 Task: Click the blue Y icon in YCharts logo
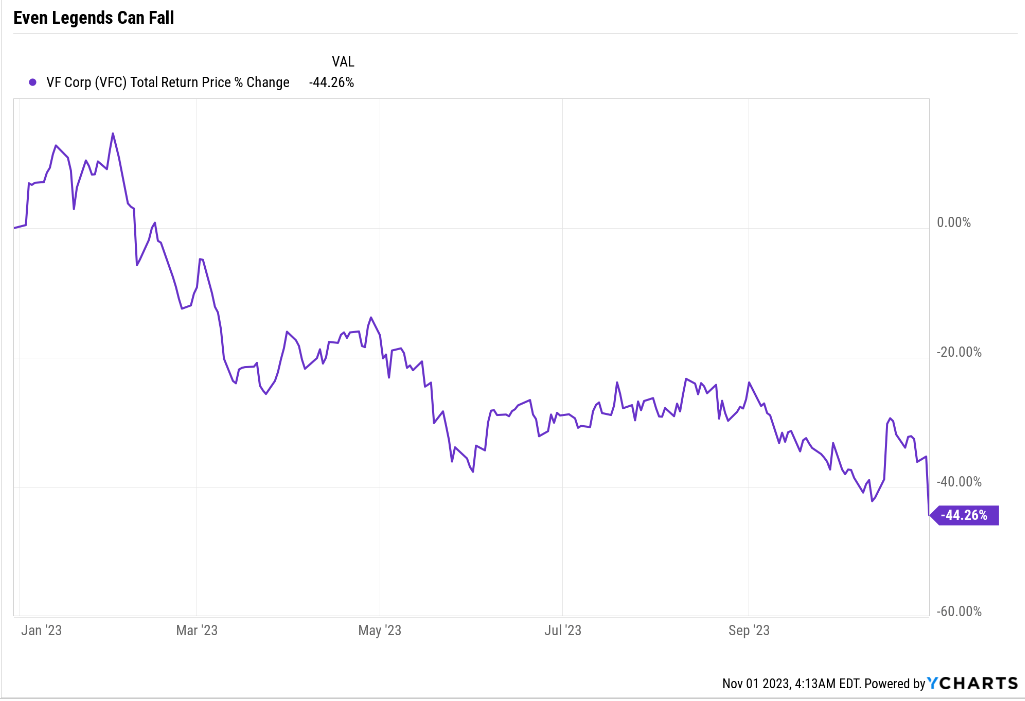[932, 684]
